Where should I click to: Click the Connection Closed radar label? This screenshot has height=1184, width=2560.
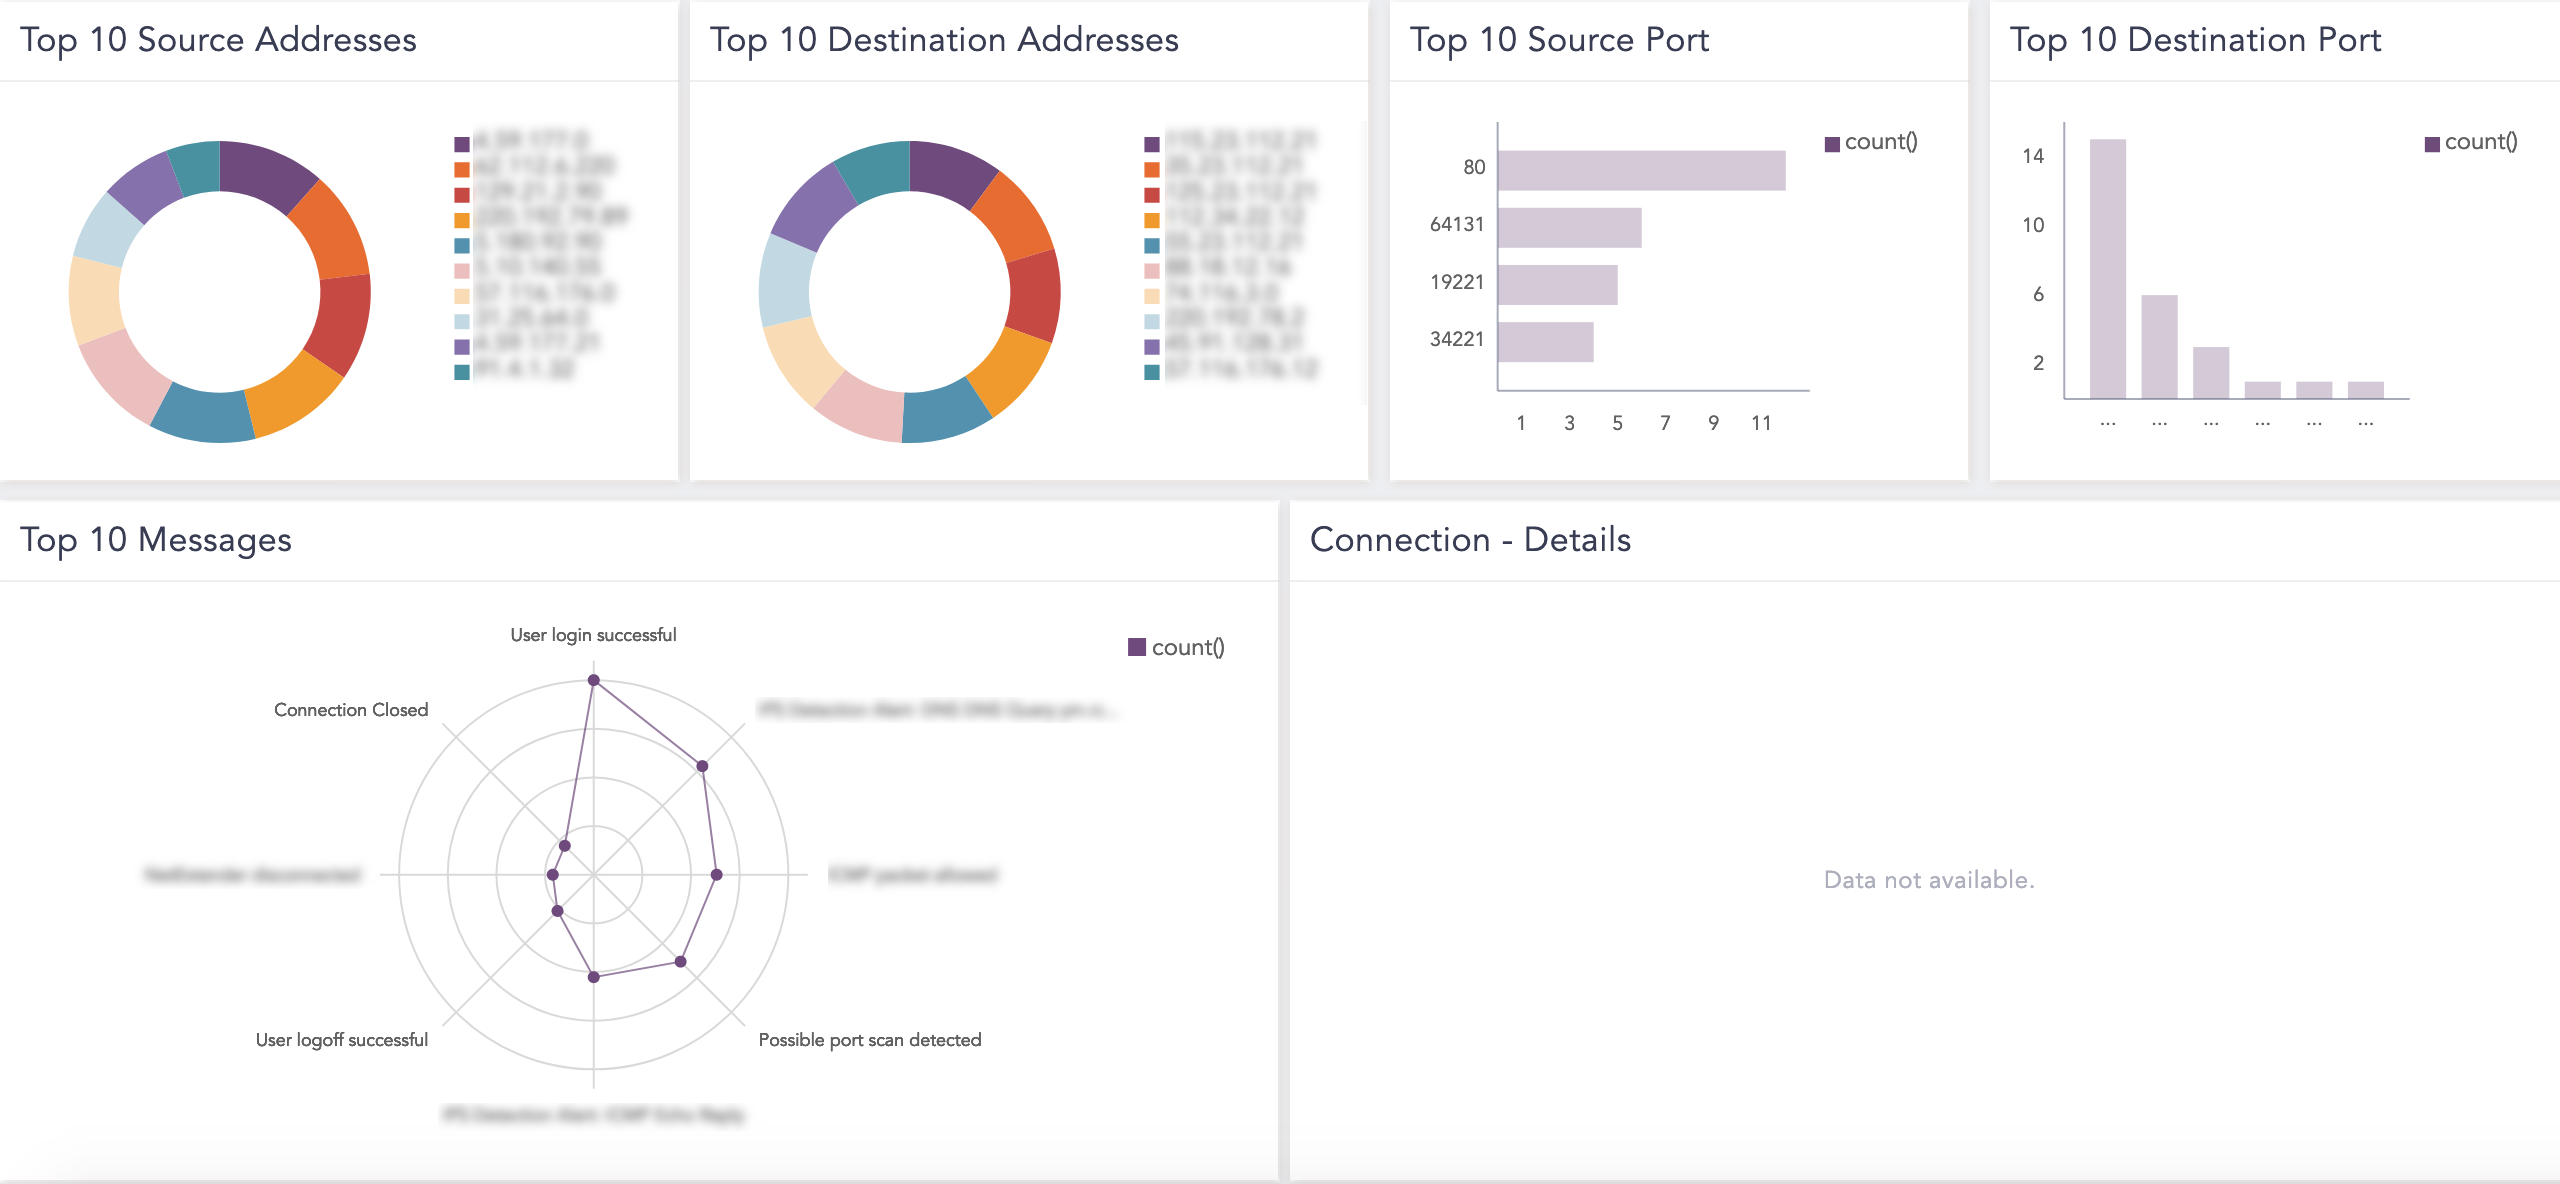pyautogui.click(x=351, y=710)
